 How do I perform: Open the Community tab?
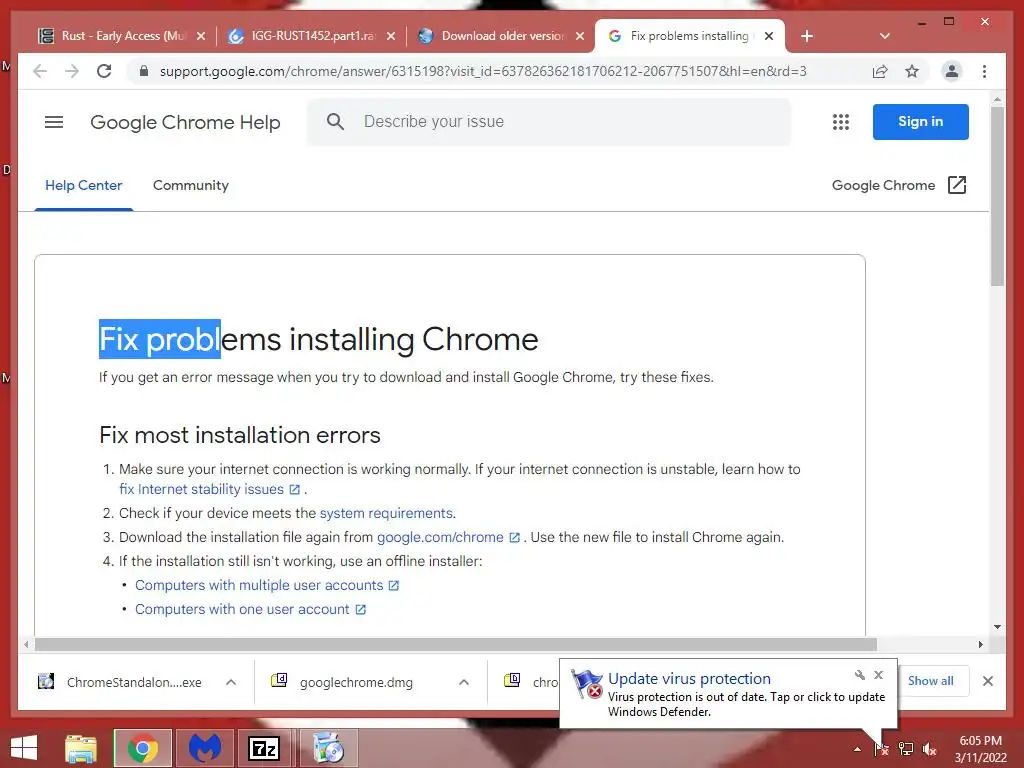(191, 185)
